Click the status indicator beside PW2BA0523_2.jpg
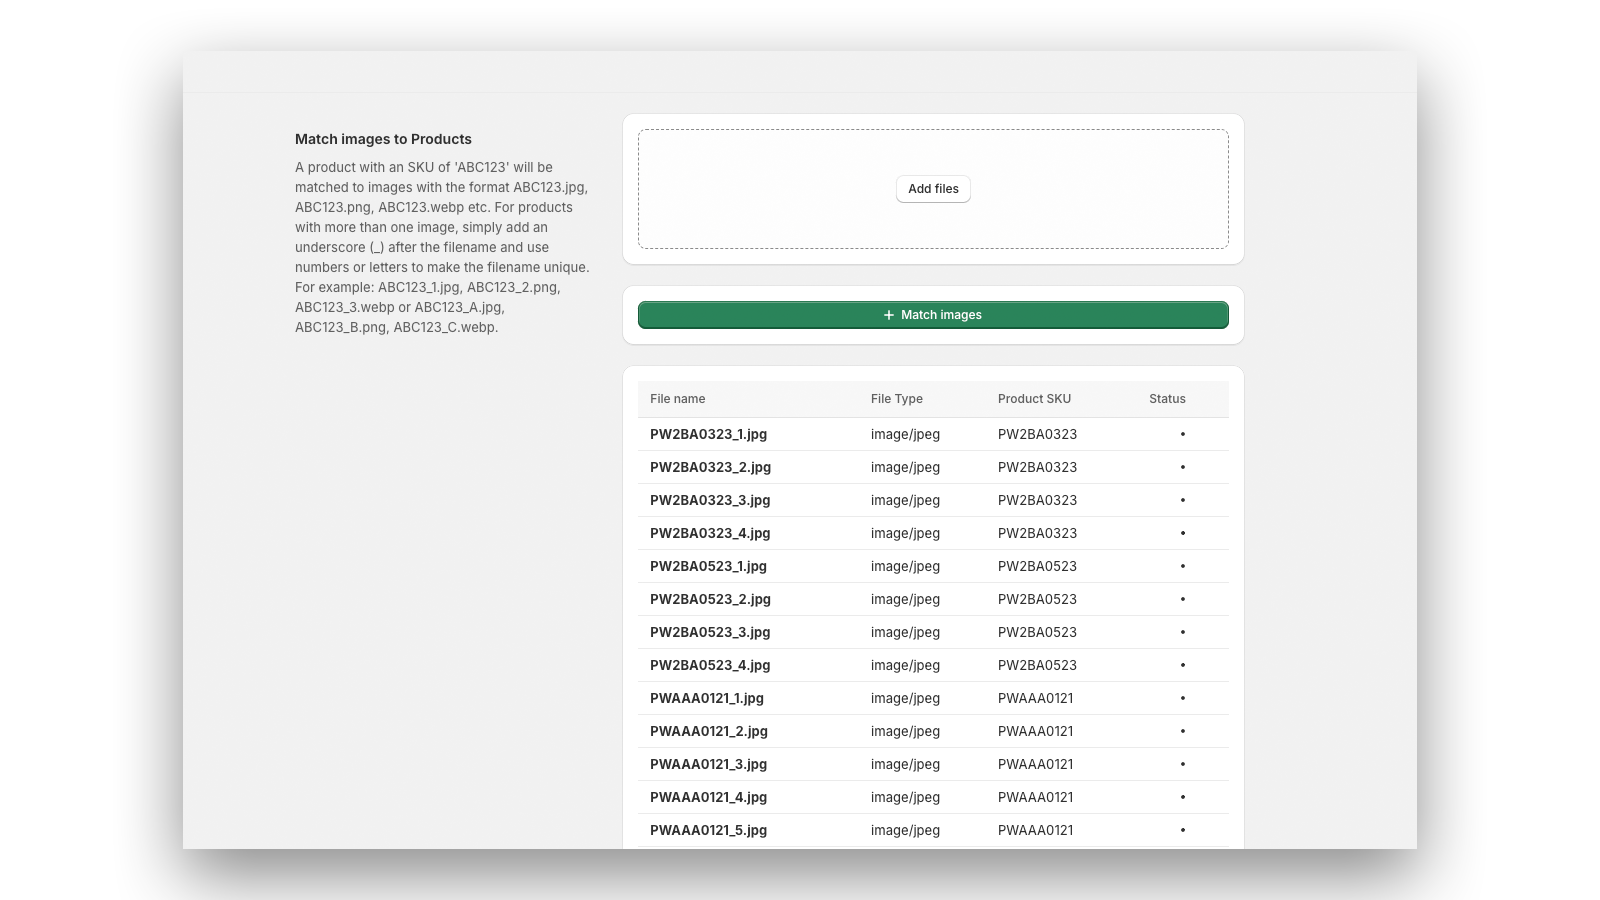 point(1183,599)
